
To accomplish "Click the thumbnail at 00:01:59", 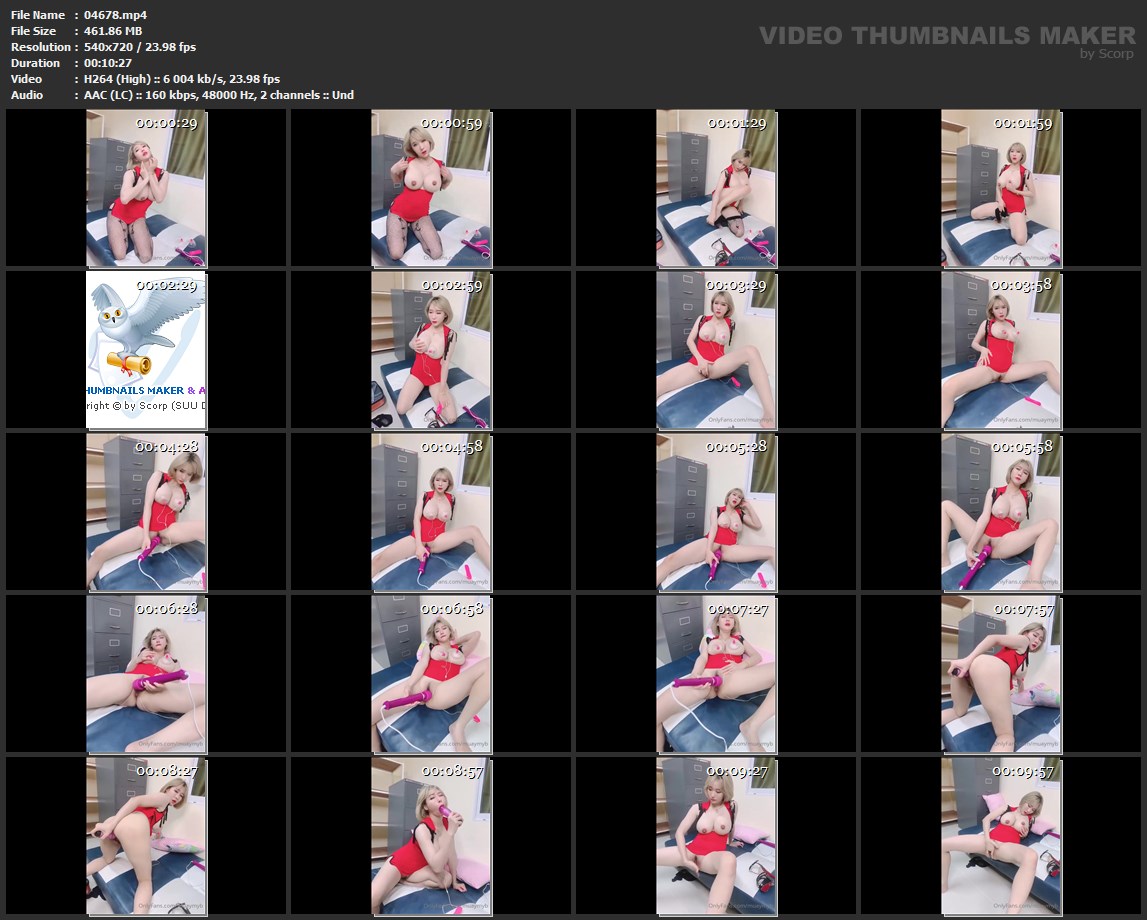I will point(1001,188).
